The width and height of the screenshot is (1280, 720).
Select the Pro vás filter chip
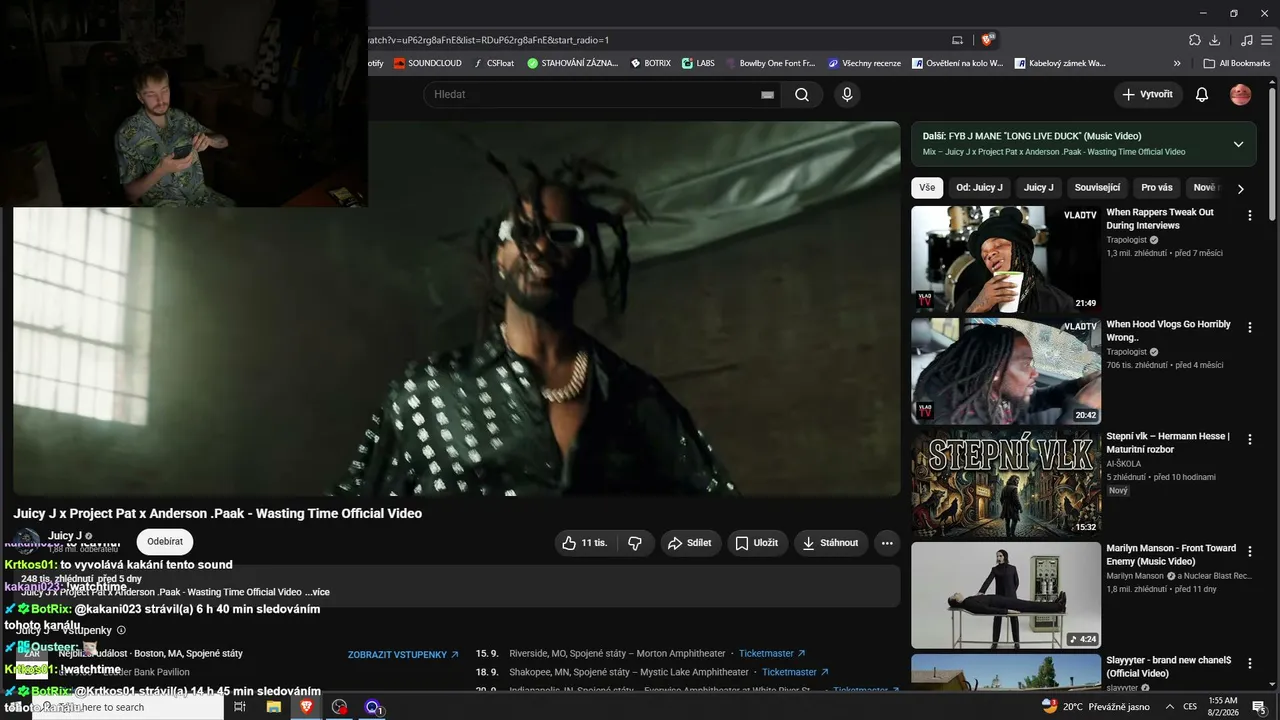click(1156, 188)
